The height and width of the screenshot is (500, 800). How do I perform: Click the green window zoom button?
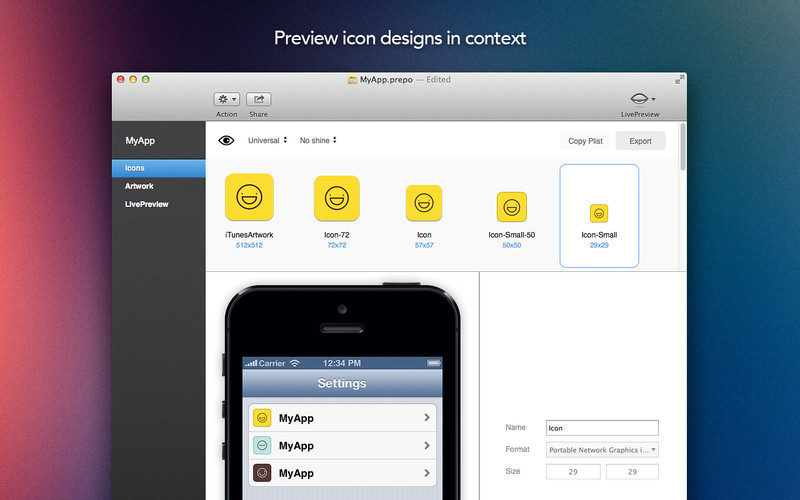click(145, 80)
